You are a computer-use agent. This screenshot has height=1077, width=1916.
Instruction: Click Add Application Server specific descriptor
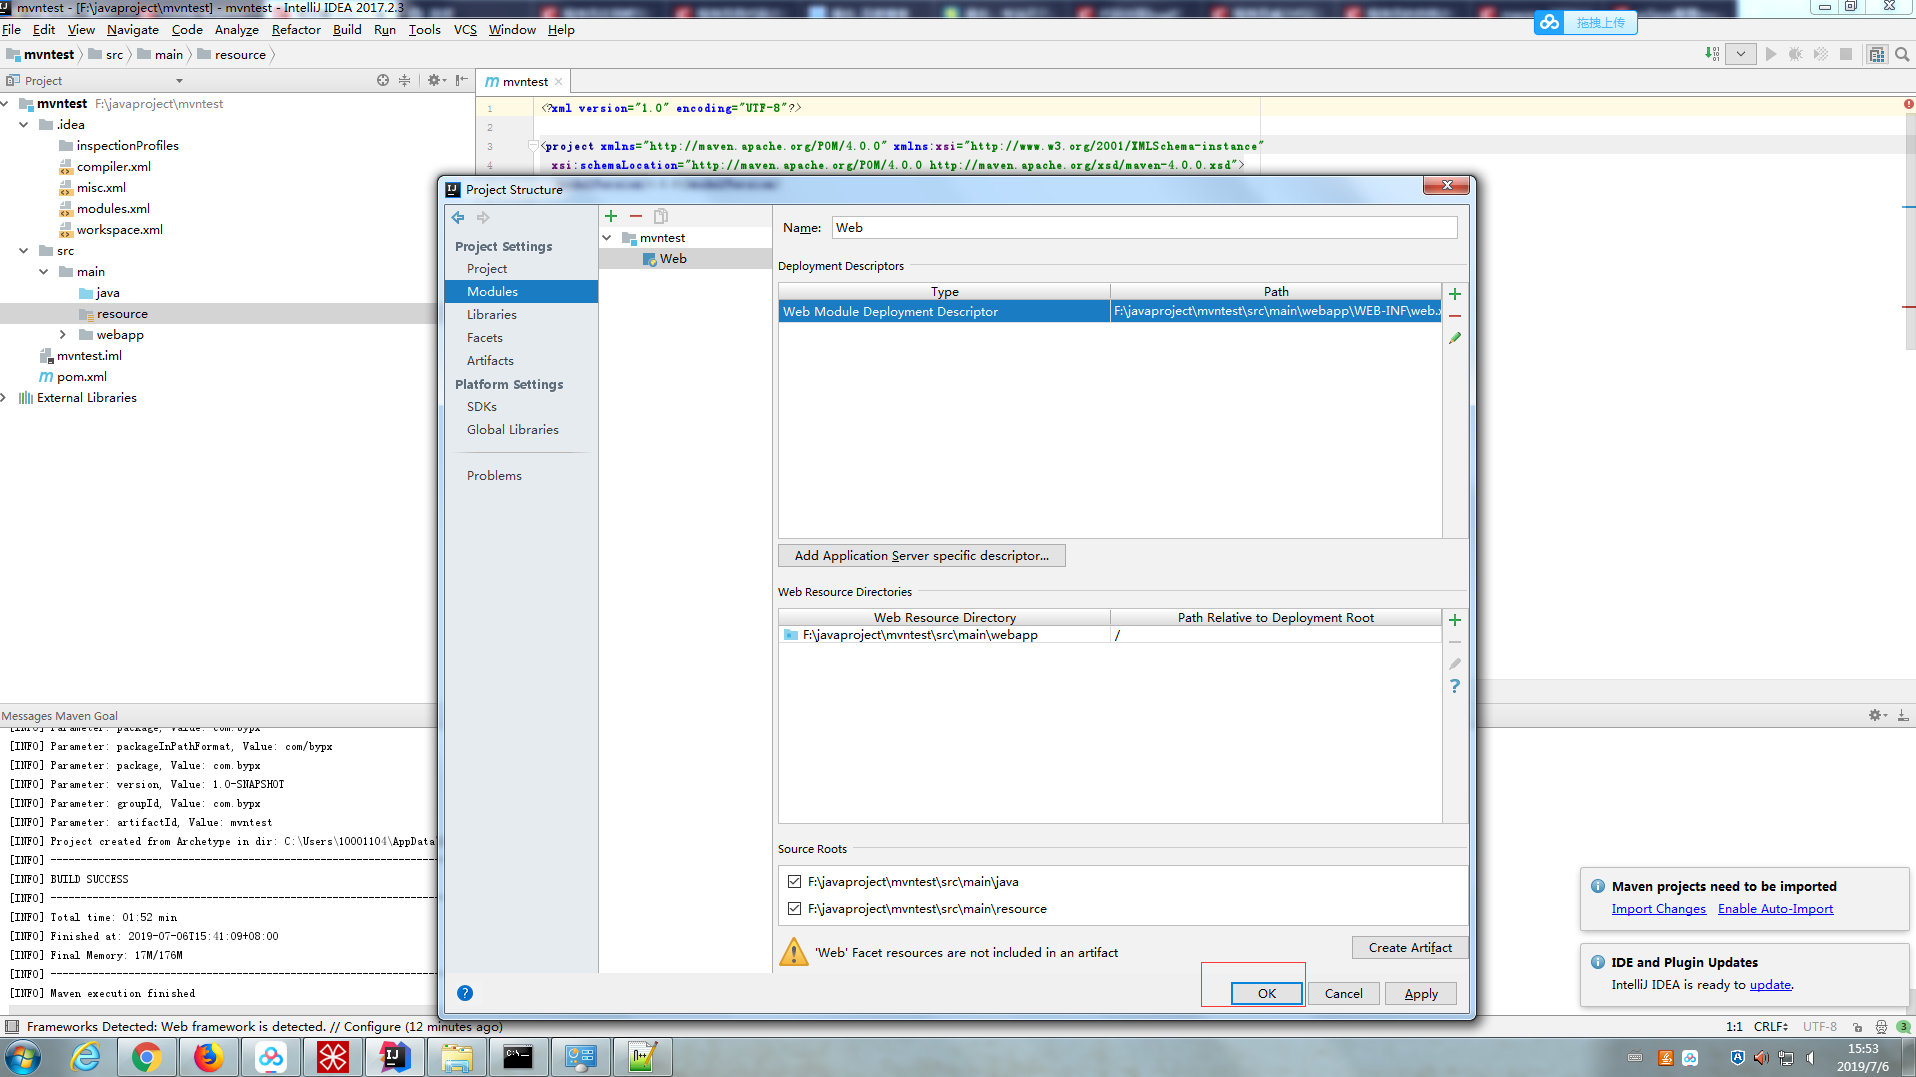click(x=922, y=556)
